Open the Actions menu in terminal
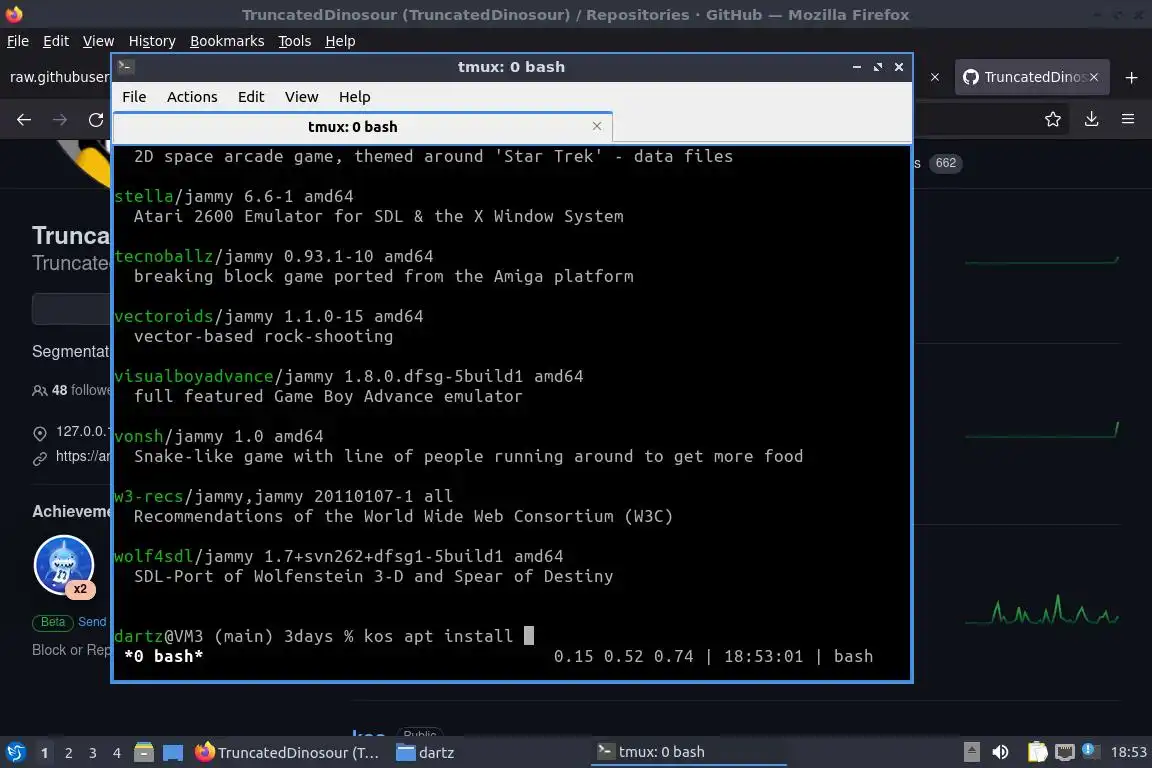Screen dimensions: 1152x768 192,97
